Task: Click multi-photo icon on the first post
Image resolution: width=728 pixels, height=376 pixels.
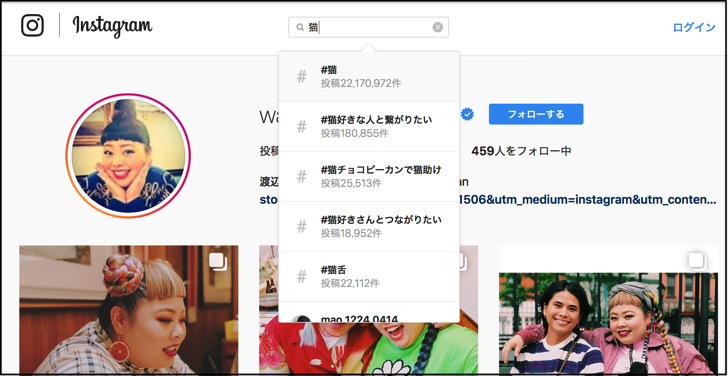Action: (218, 262)
